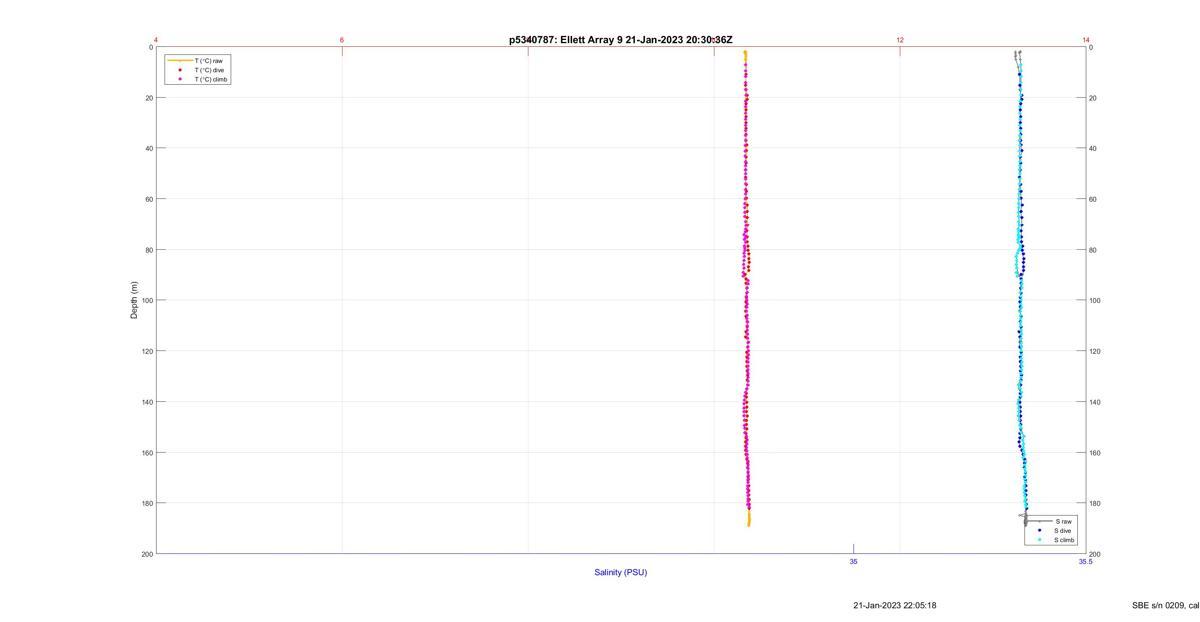Select the 'T (°C) dive' legend entry

(x=209, y=70)
